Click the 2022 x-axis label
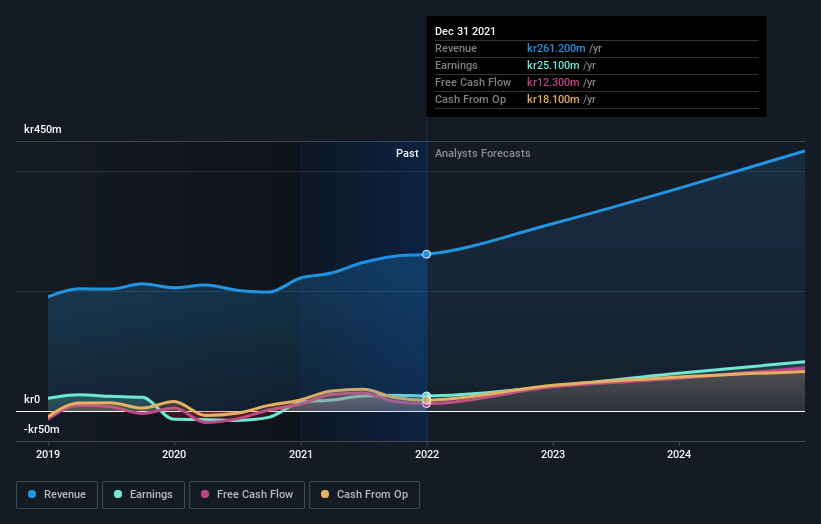Image resolution: width=821 pixels, height=524 pixels. (x=427, y=454)
